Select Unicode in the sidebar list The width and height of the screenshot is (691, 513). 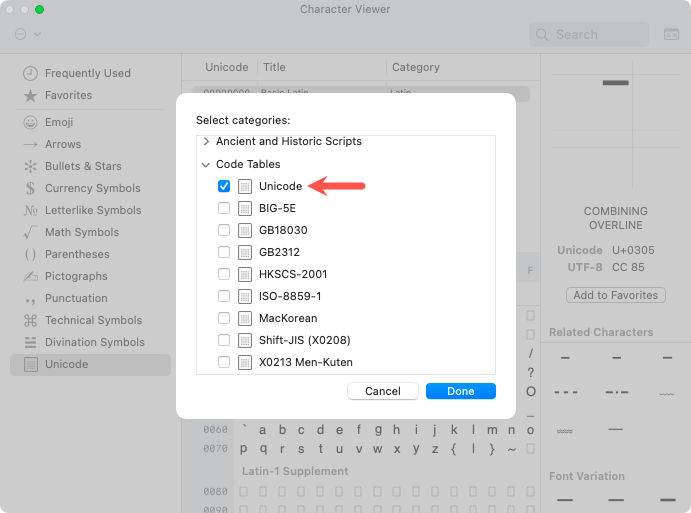coord(66,364)
